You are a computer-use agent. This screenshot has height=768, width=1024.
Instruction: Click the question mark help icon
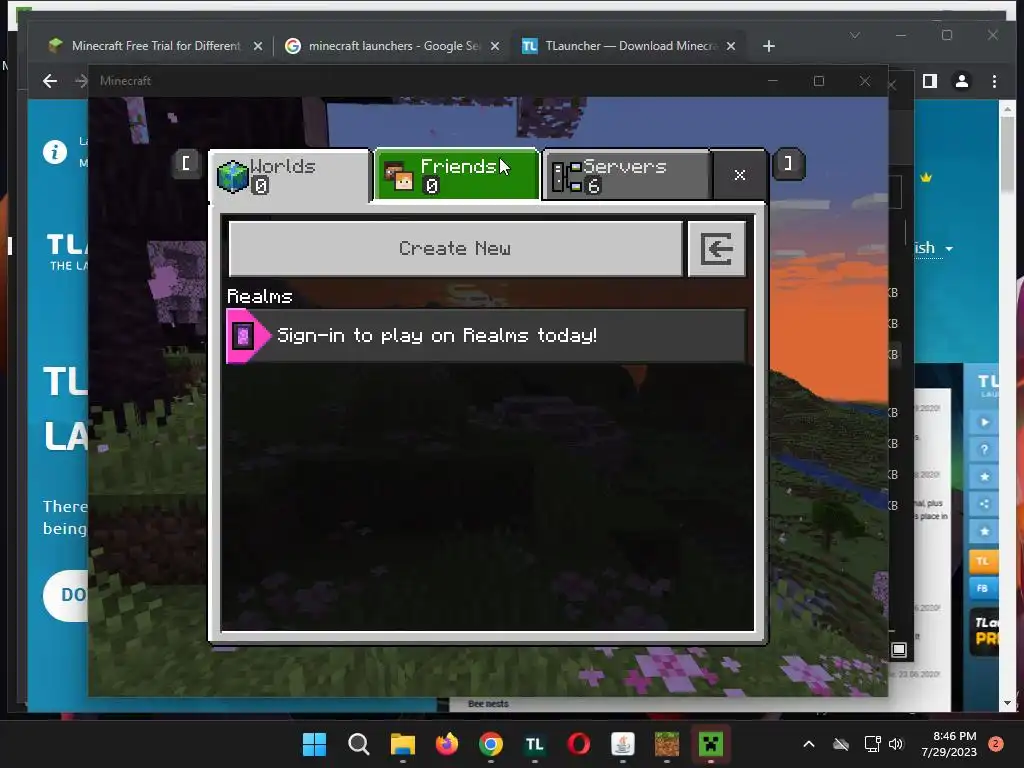984,450
